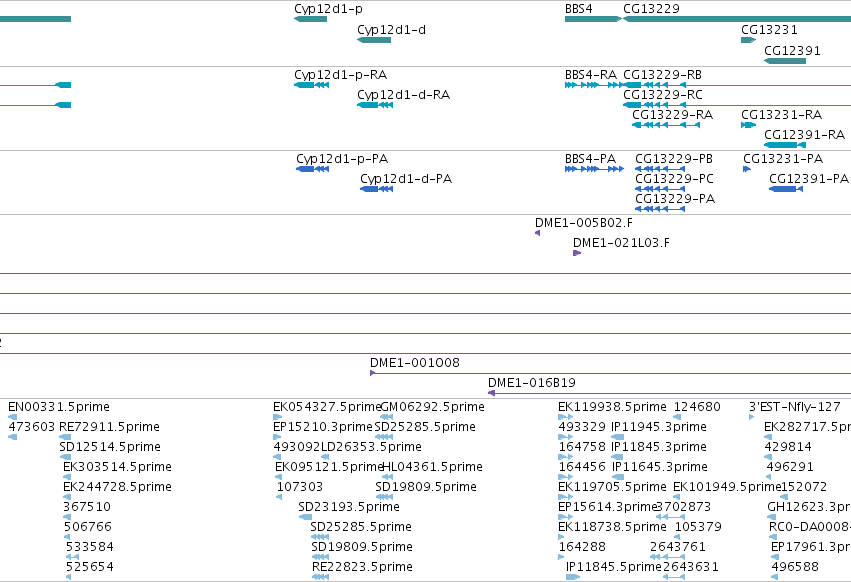The height and width of the screenshot is (582, 851).
Task: Click the CG12391 gene feature
Action: (785, 61)
